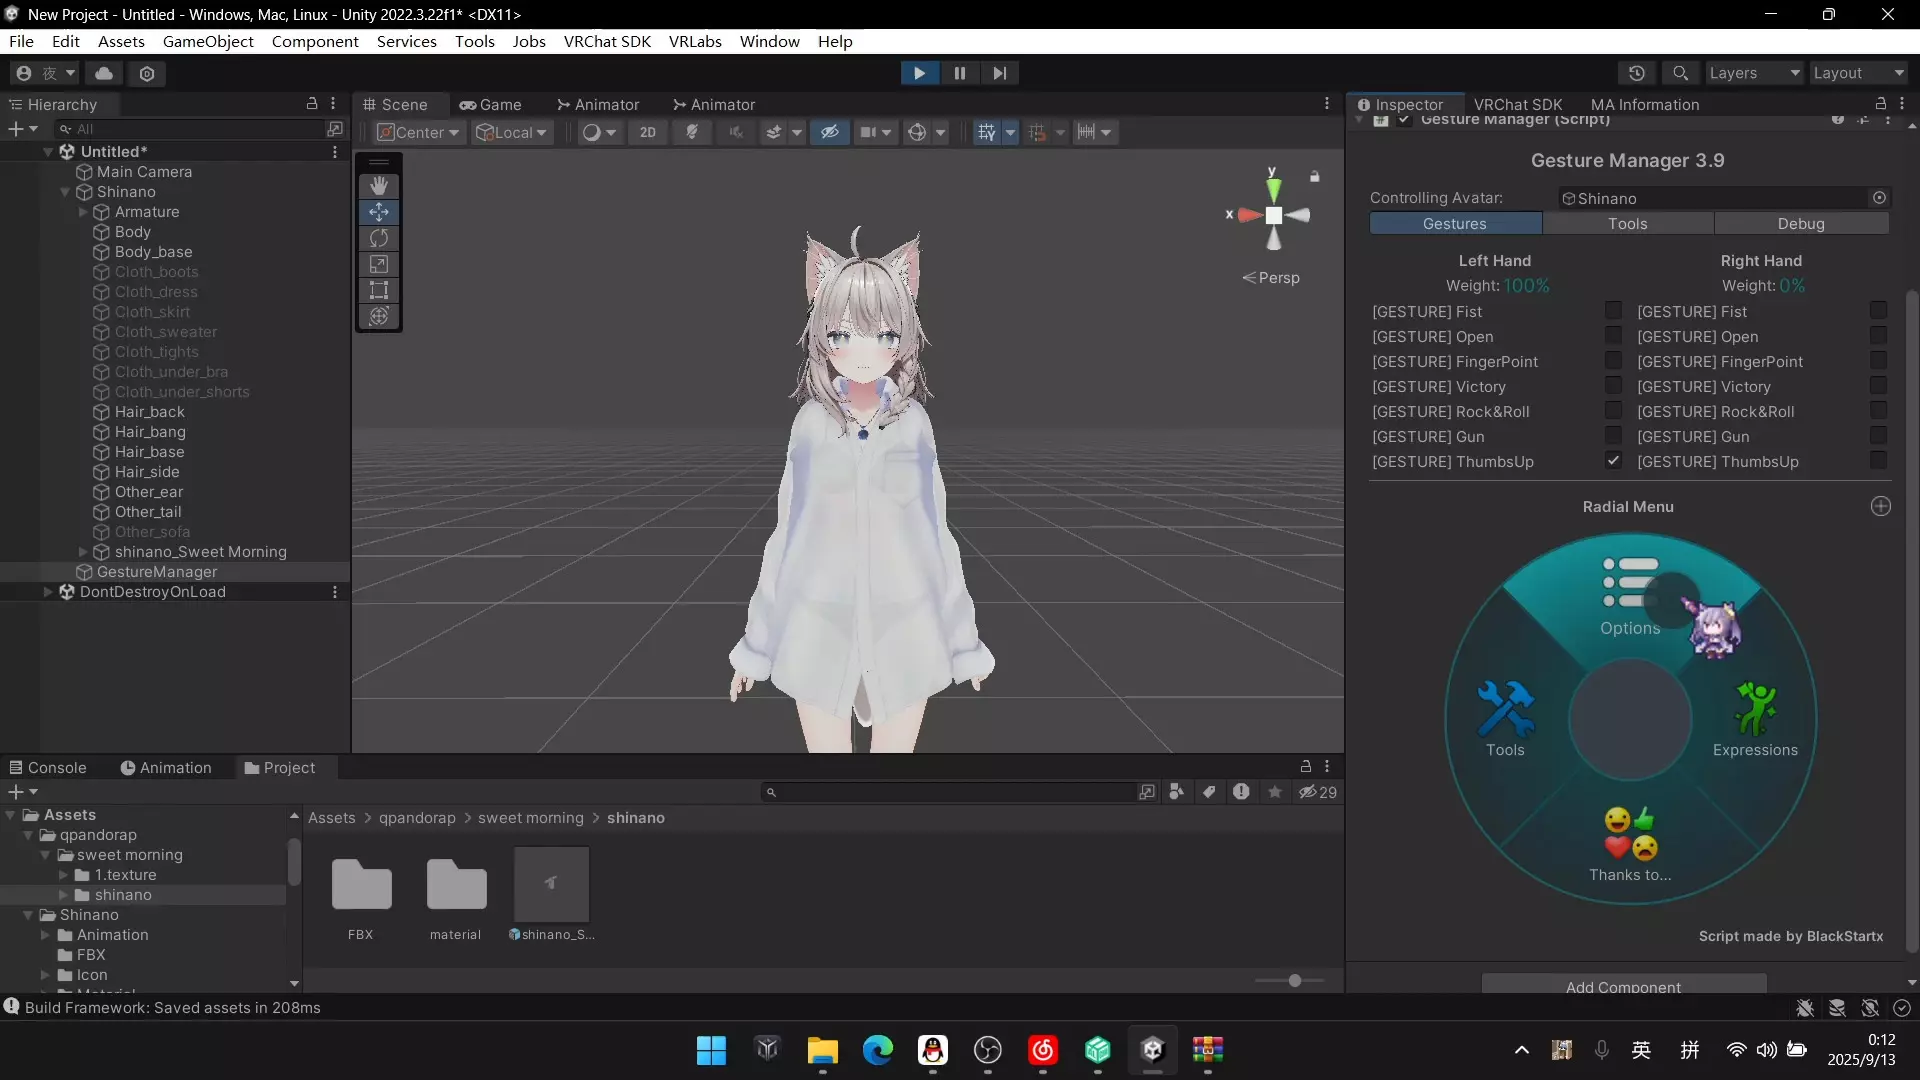Open the Center pivot dropdown

click(419, 132)
